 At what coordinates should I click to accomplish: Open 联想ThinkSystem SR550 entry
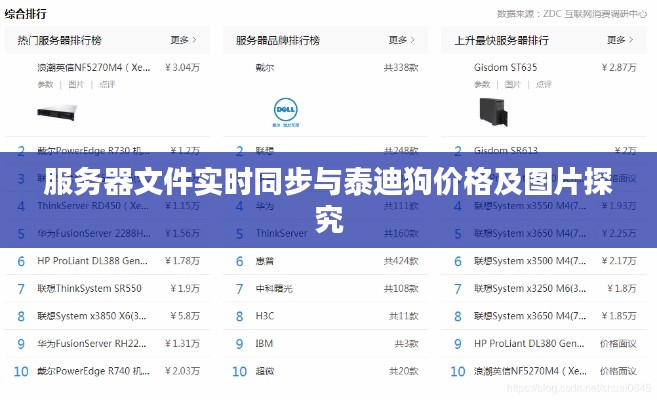pos(89,289)
